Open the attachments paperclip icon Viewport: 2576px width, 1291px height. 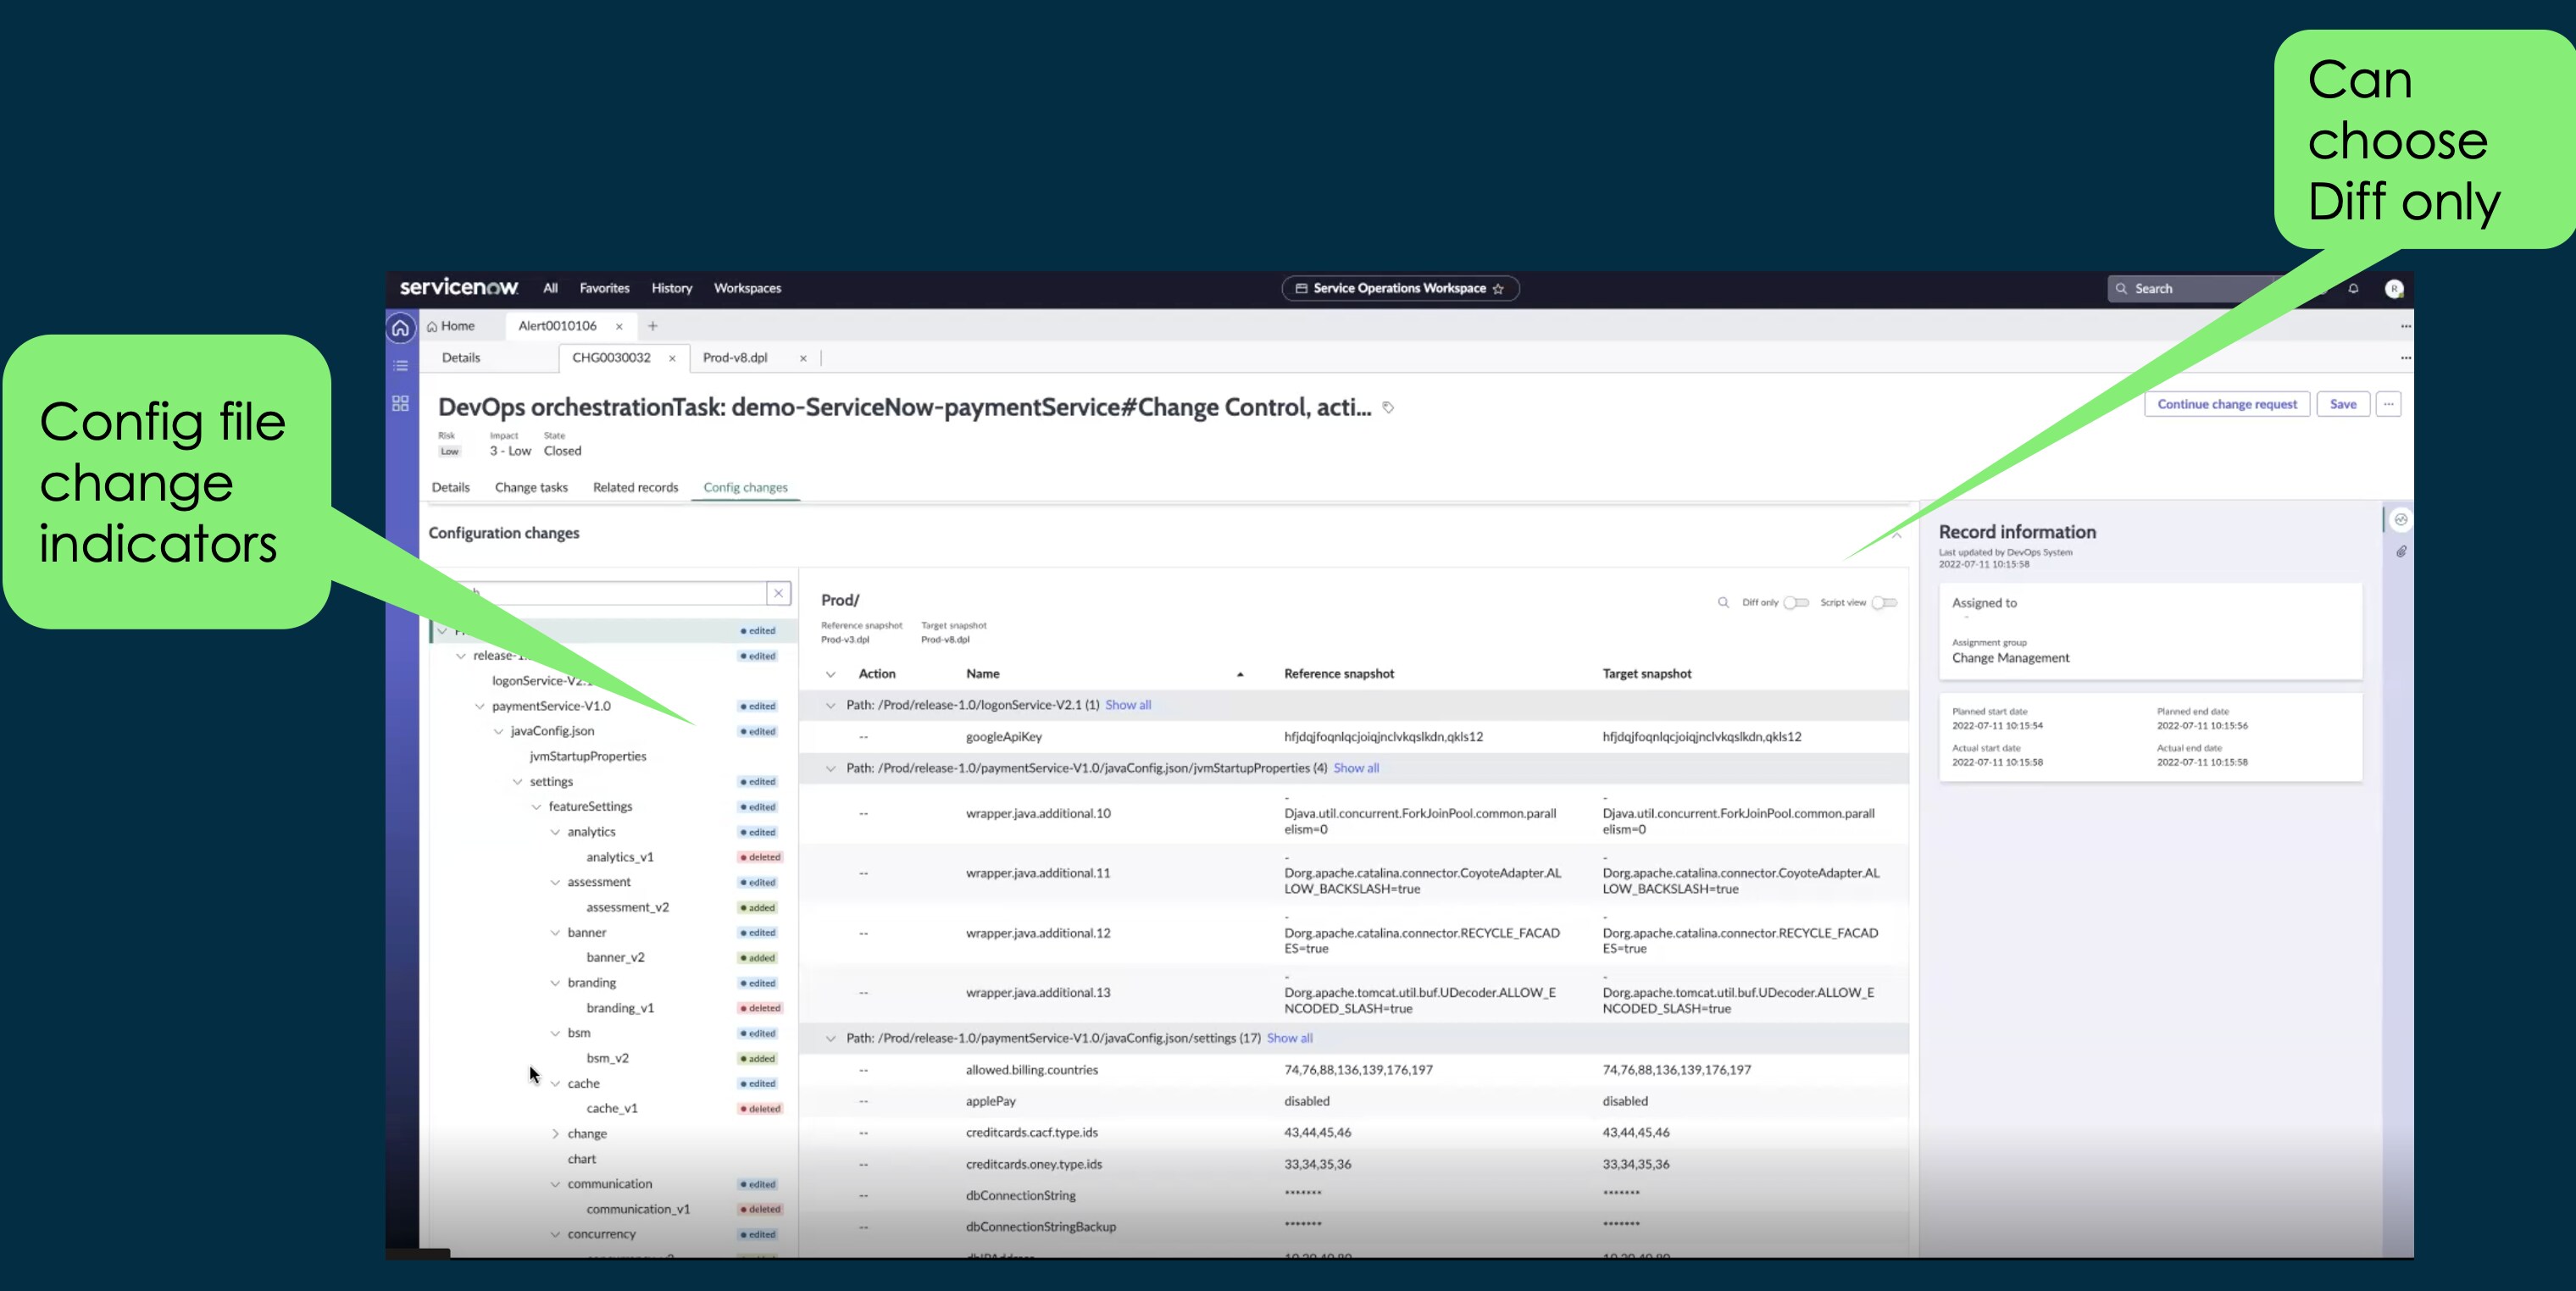point(2400,551)
